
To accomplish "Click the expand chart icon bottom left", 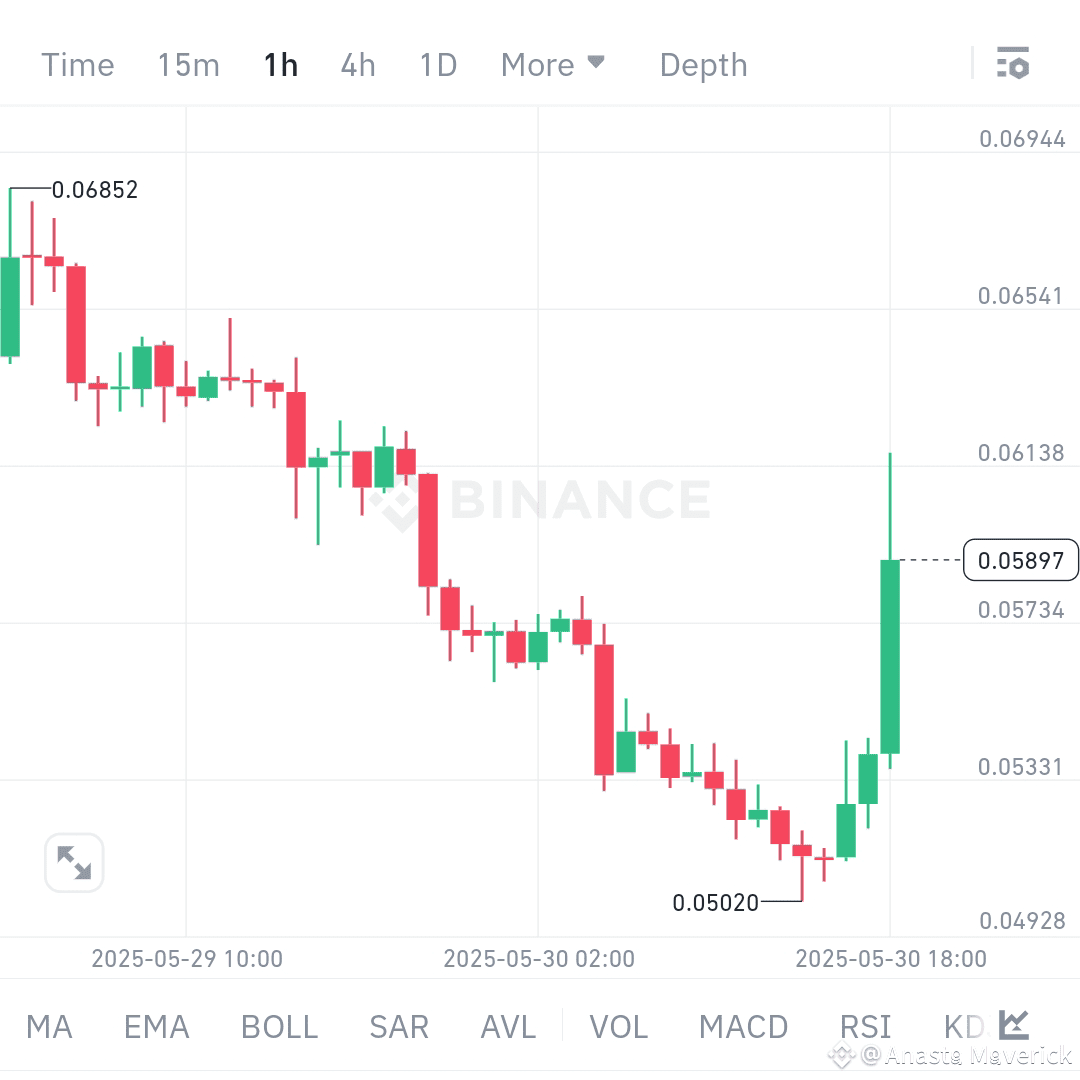I will [x=73, y=862].
